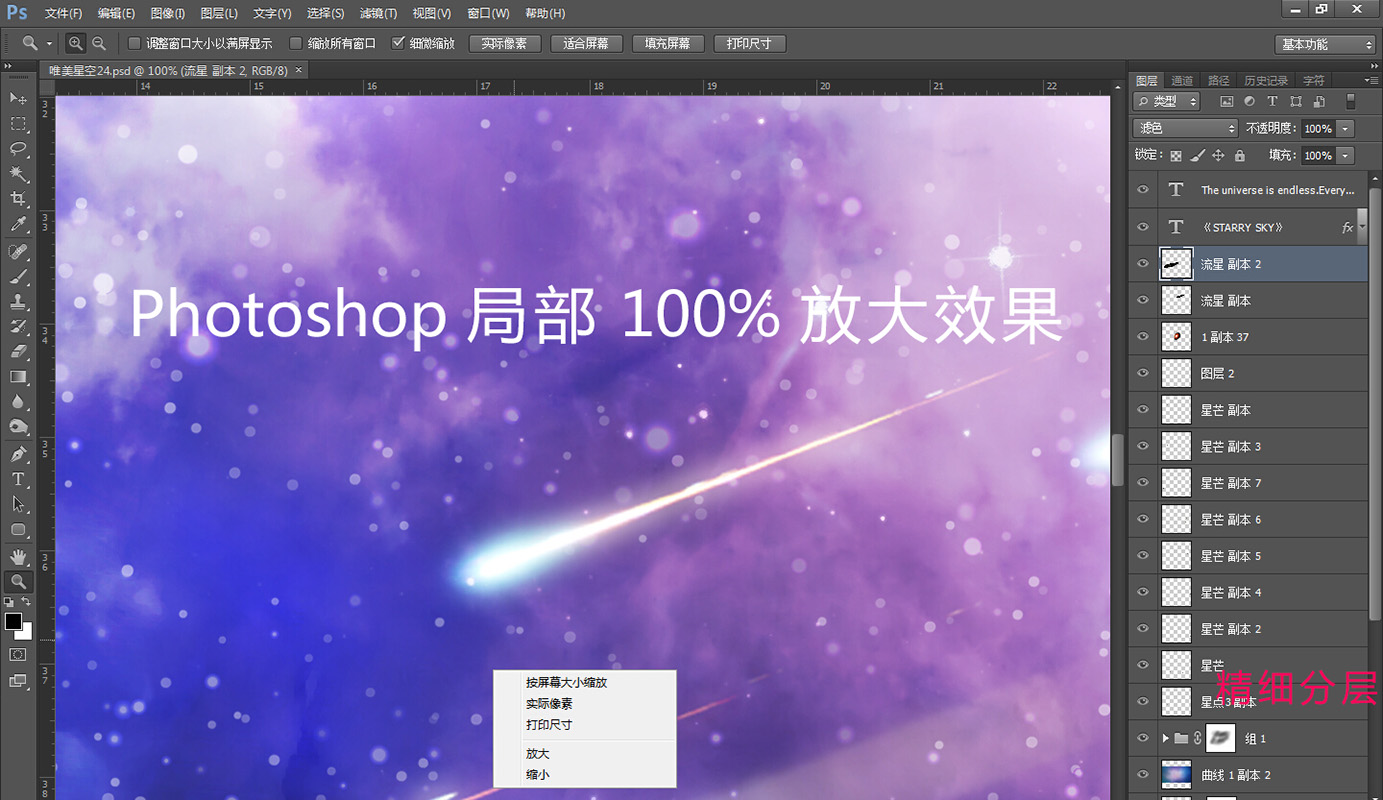This screenshot has height=800, width=1383.
Task: Select the Crop tool
Action: pos(18,199)
